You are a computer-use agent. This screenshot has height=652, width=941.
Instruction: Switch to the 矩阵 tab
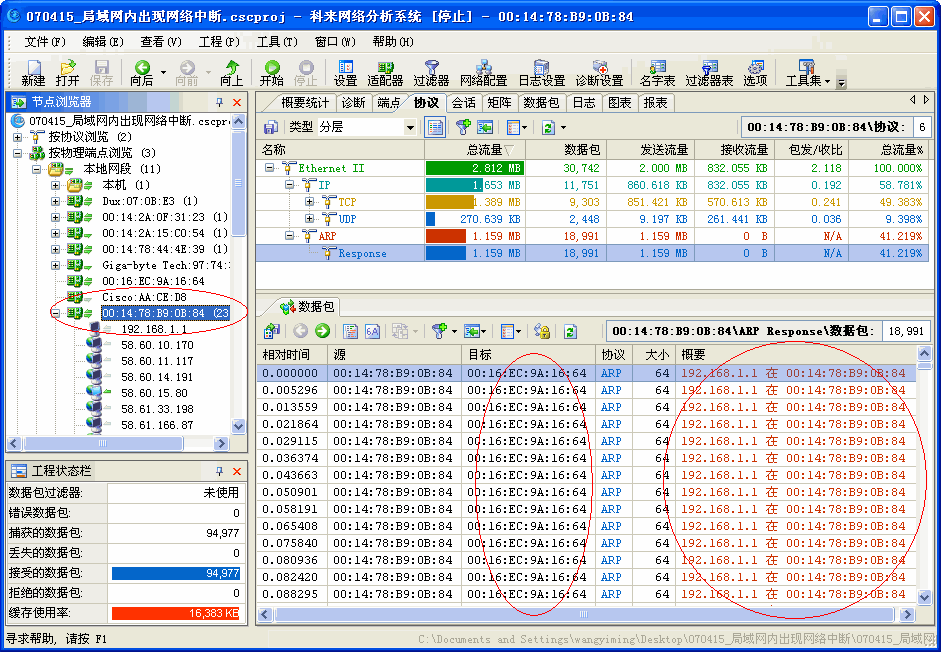(x=499, y=102)
